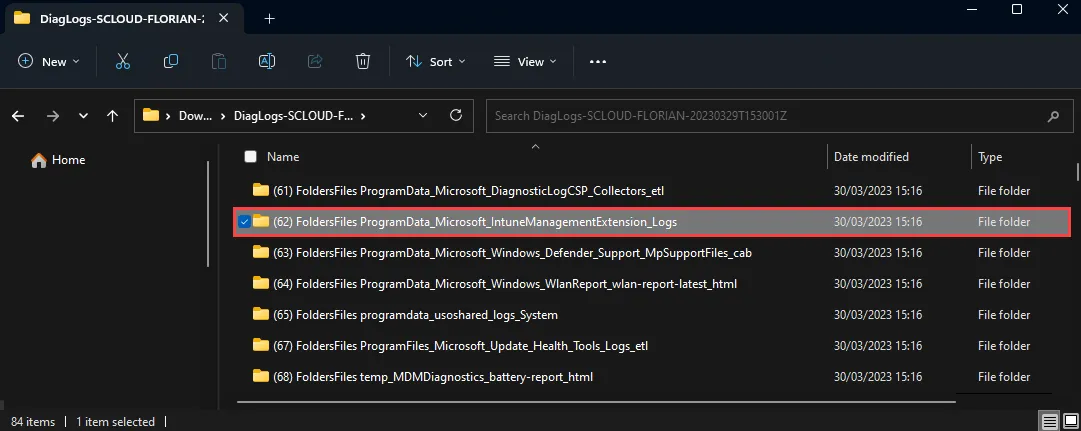
Task: Select the (63) Defender MpSupportFiles_cab folder
Action: click(651, 252)
